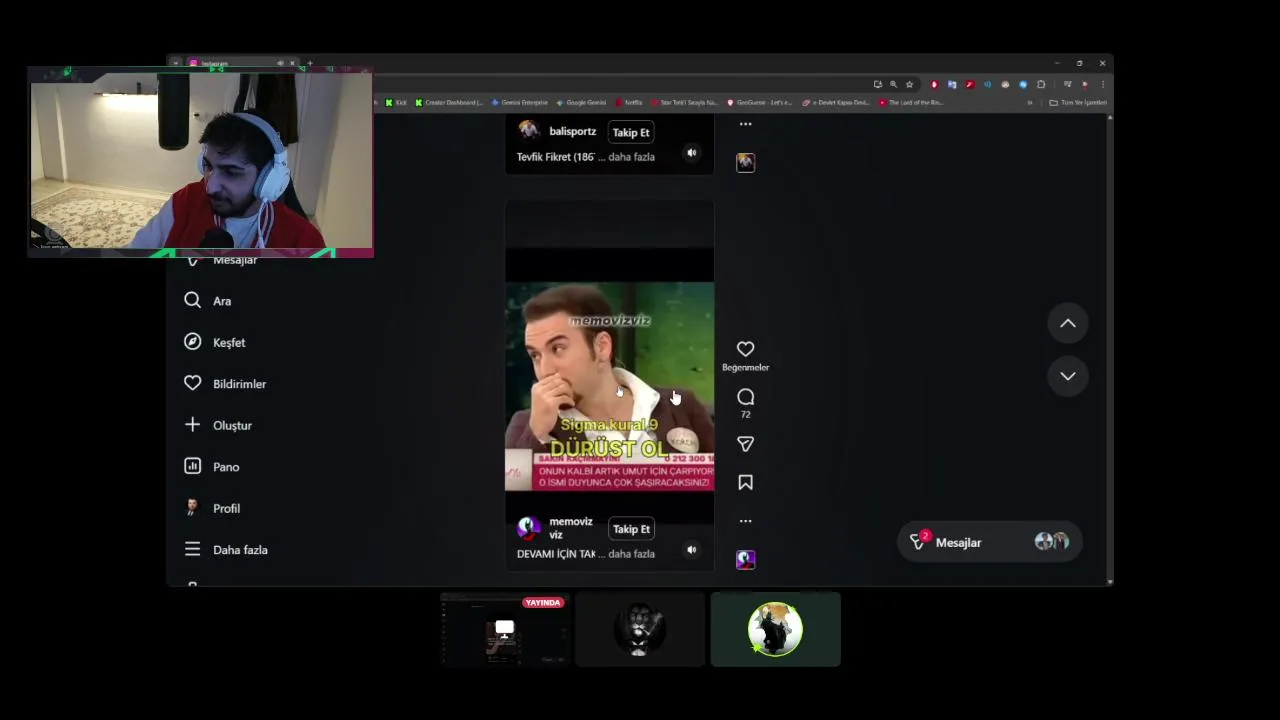Select the YAYINDA screen share tile

(x=505, y=629)
